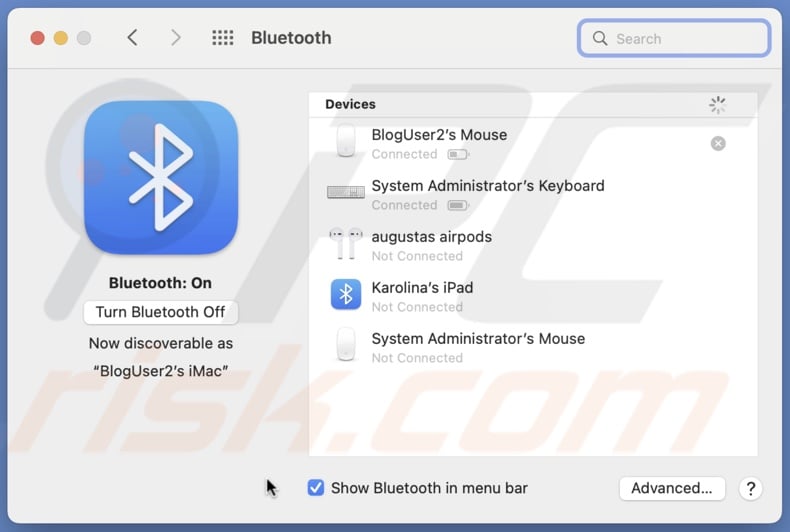Image resolution: width=790 pixels, height=532 pixels.
Task: Open the Advanced... settings
Action: tap(672, 488)
